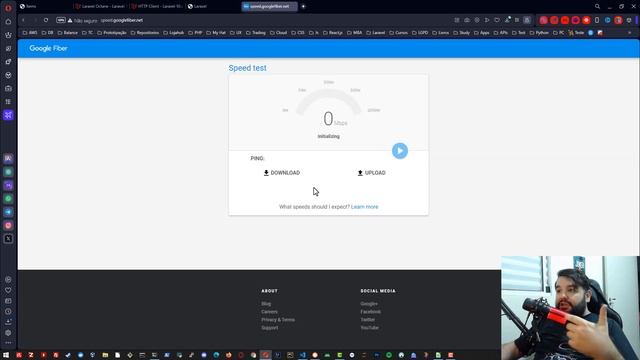Open the Careers footer link
Screen dimensions: 640x360
pos(269,312)
